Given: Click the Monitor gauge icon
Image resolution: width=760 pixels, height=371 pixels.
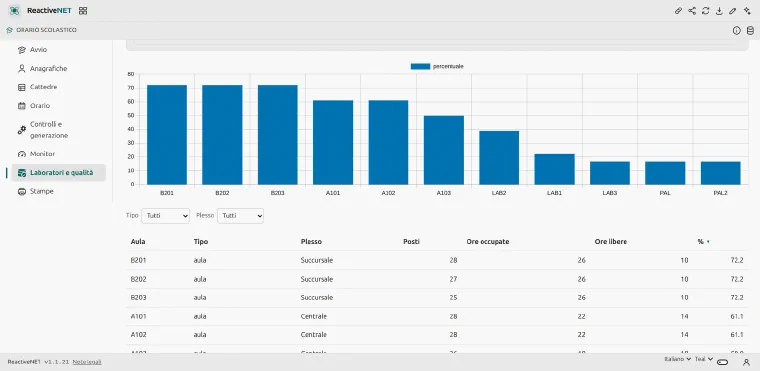Looking at the screenshot, I should [21, 154].
